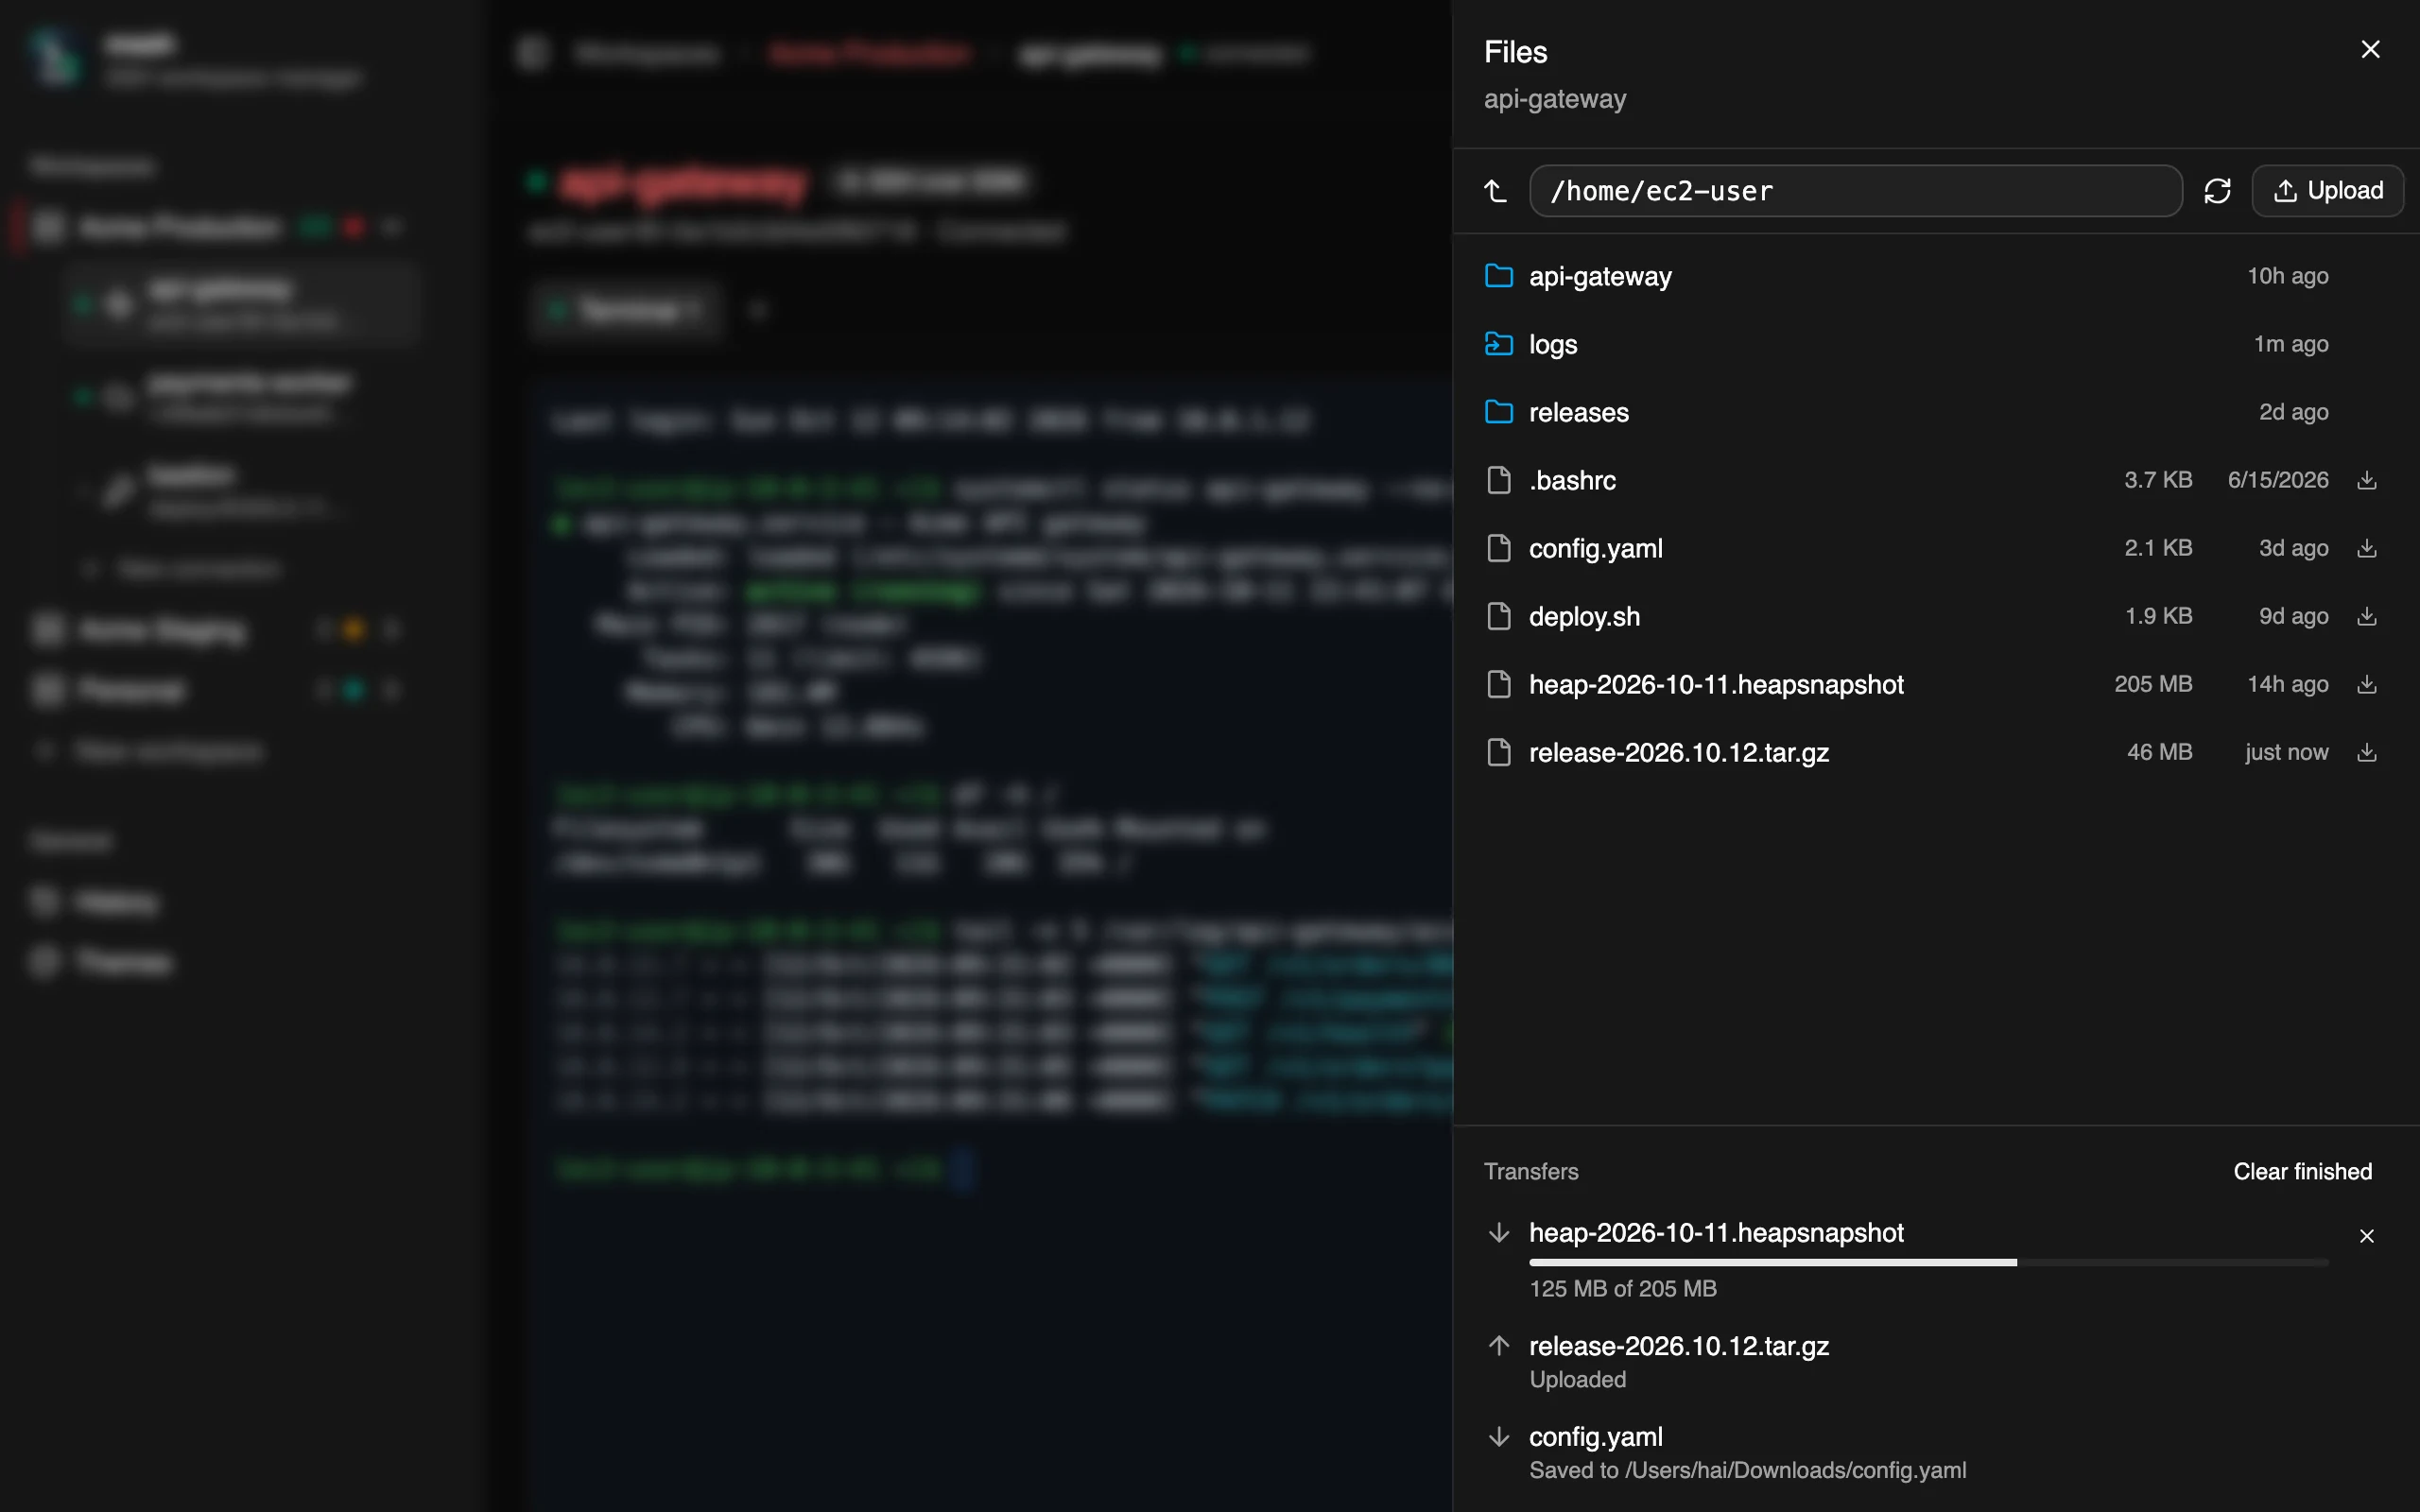Open the api-gateway folder
2420x1512 pixels.
coord(1935,276)
